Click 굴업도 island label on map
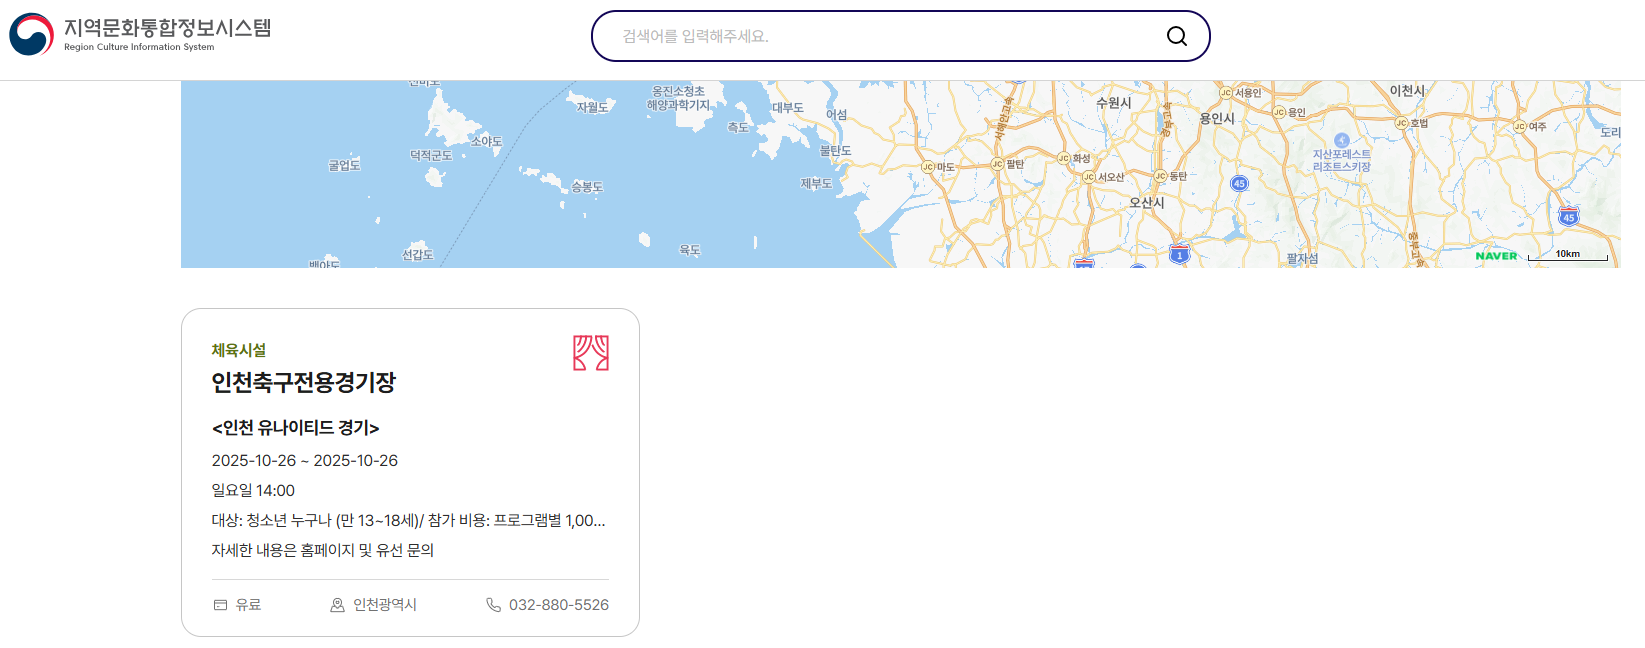 345,166
